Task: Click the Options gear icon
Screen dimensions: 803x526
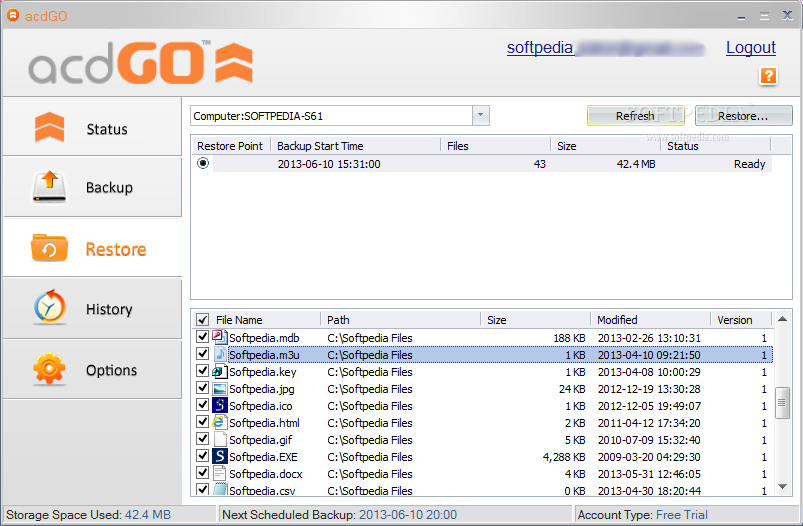Action: 49,369
